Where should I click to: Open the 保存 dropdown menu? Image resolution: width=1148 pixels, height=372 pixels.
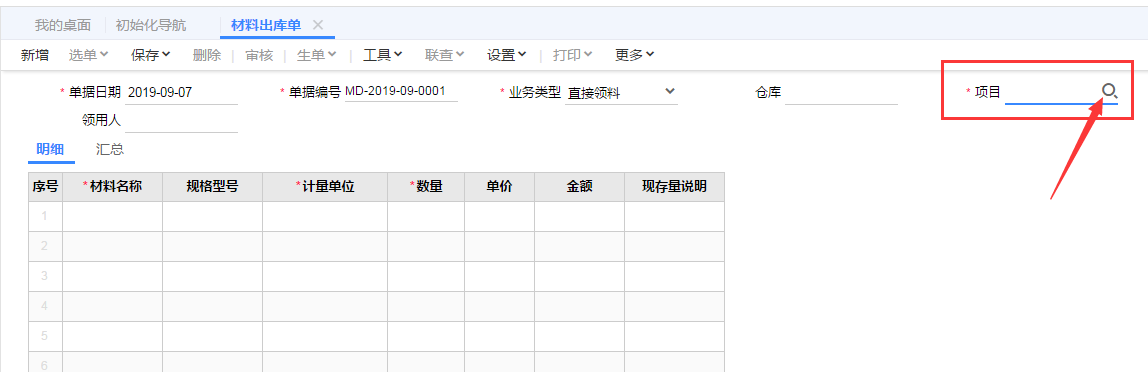click(151, 55)
